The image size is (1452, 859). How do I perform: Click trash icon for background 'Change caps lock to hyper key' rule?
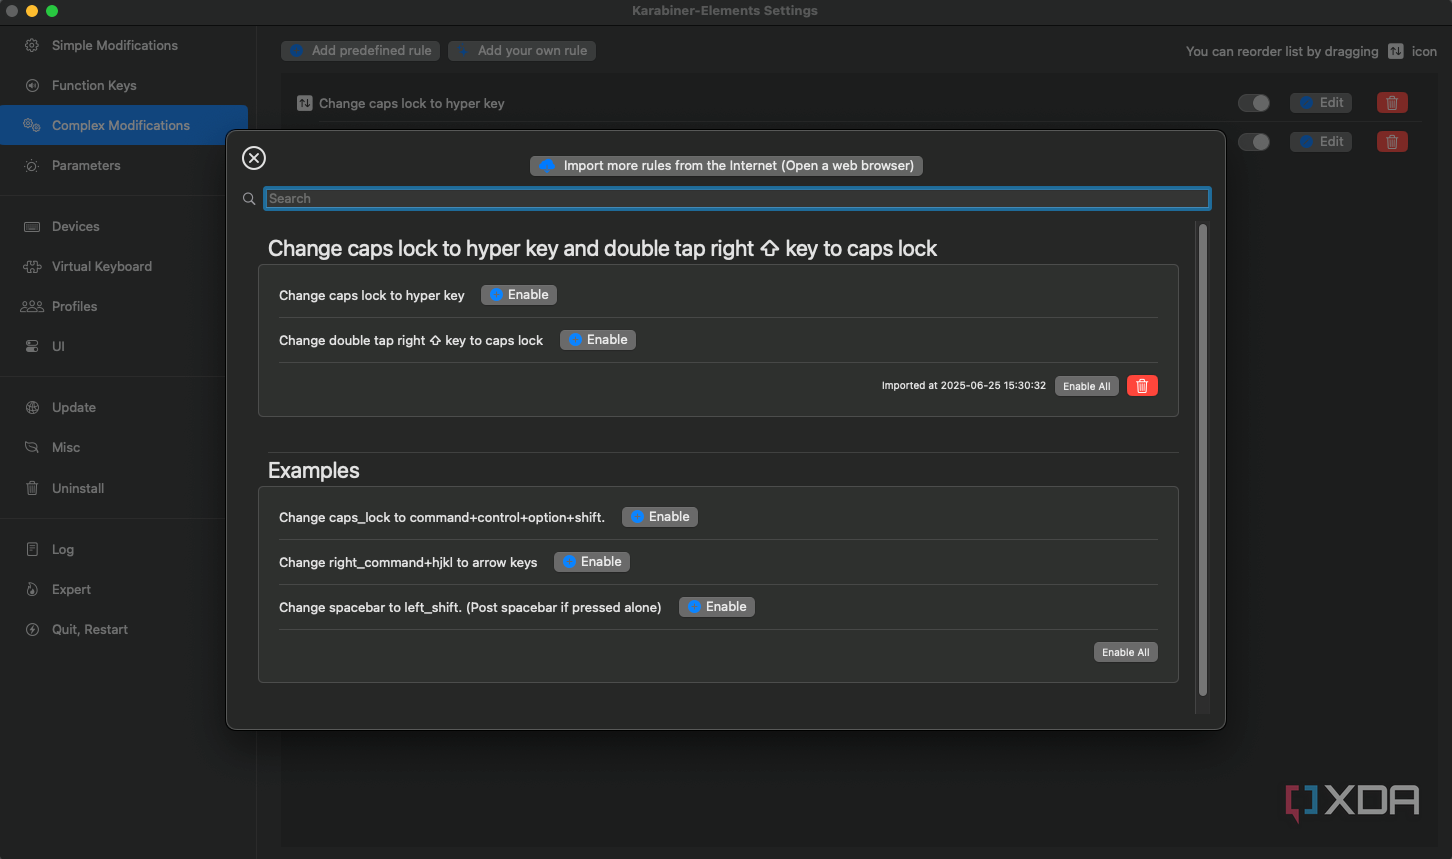tap(1392, 103)
